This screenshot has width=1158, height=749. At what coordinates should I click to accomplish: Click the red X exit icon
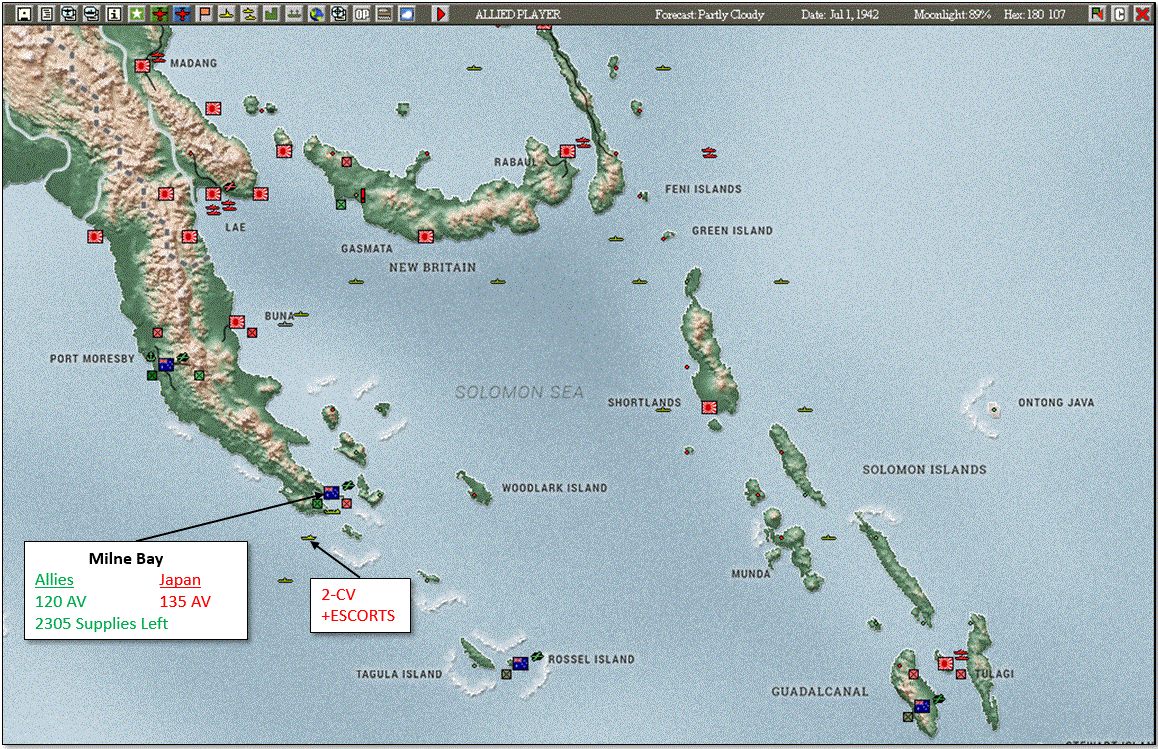1142,13
